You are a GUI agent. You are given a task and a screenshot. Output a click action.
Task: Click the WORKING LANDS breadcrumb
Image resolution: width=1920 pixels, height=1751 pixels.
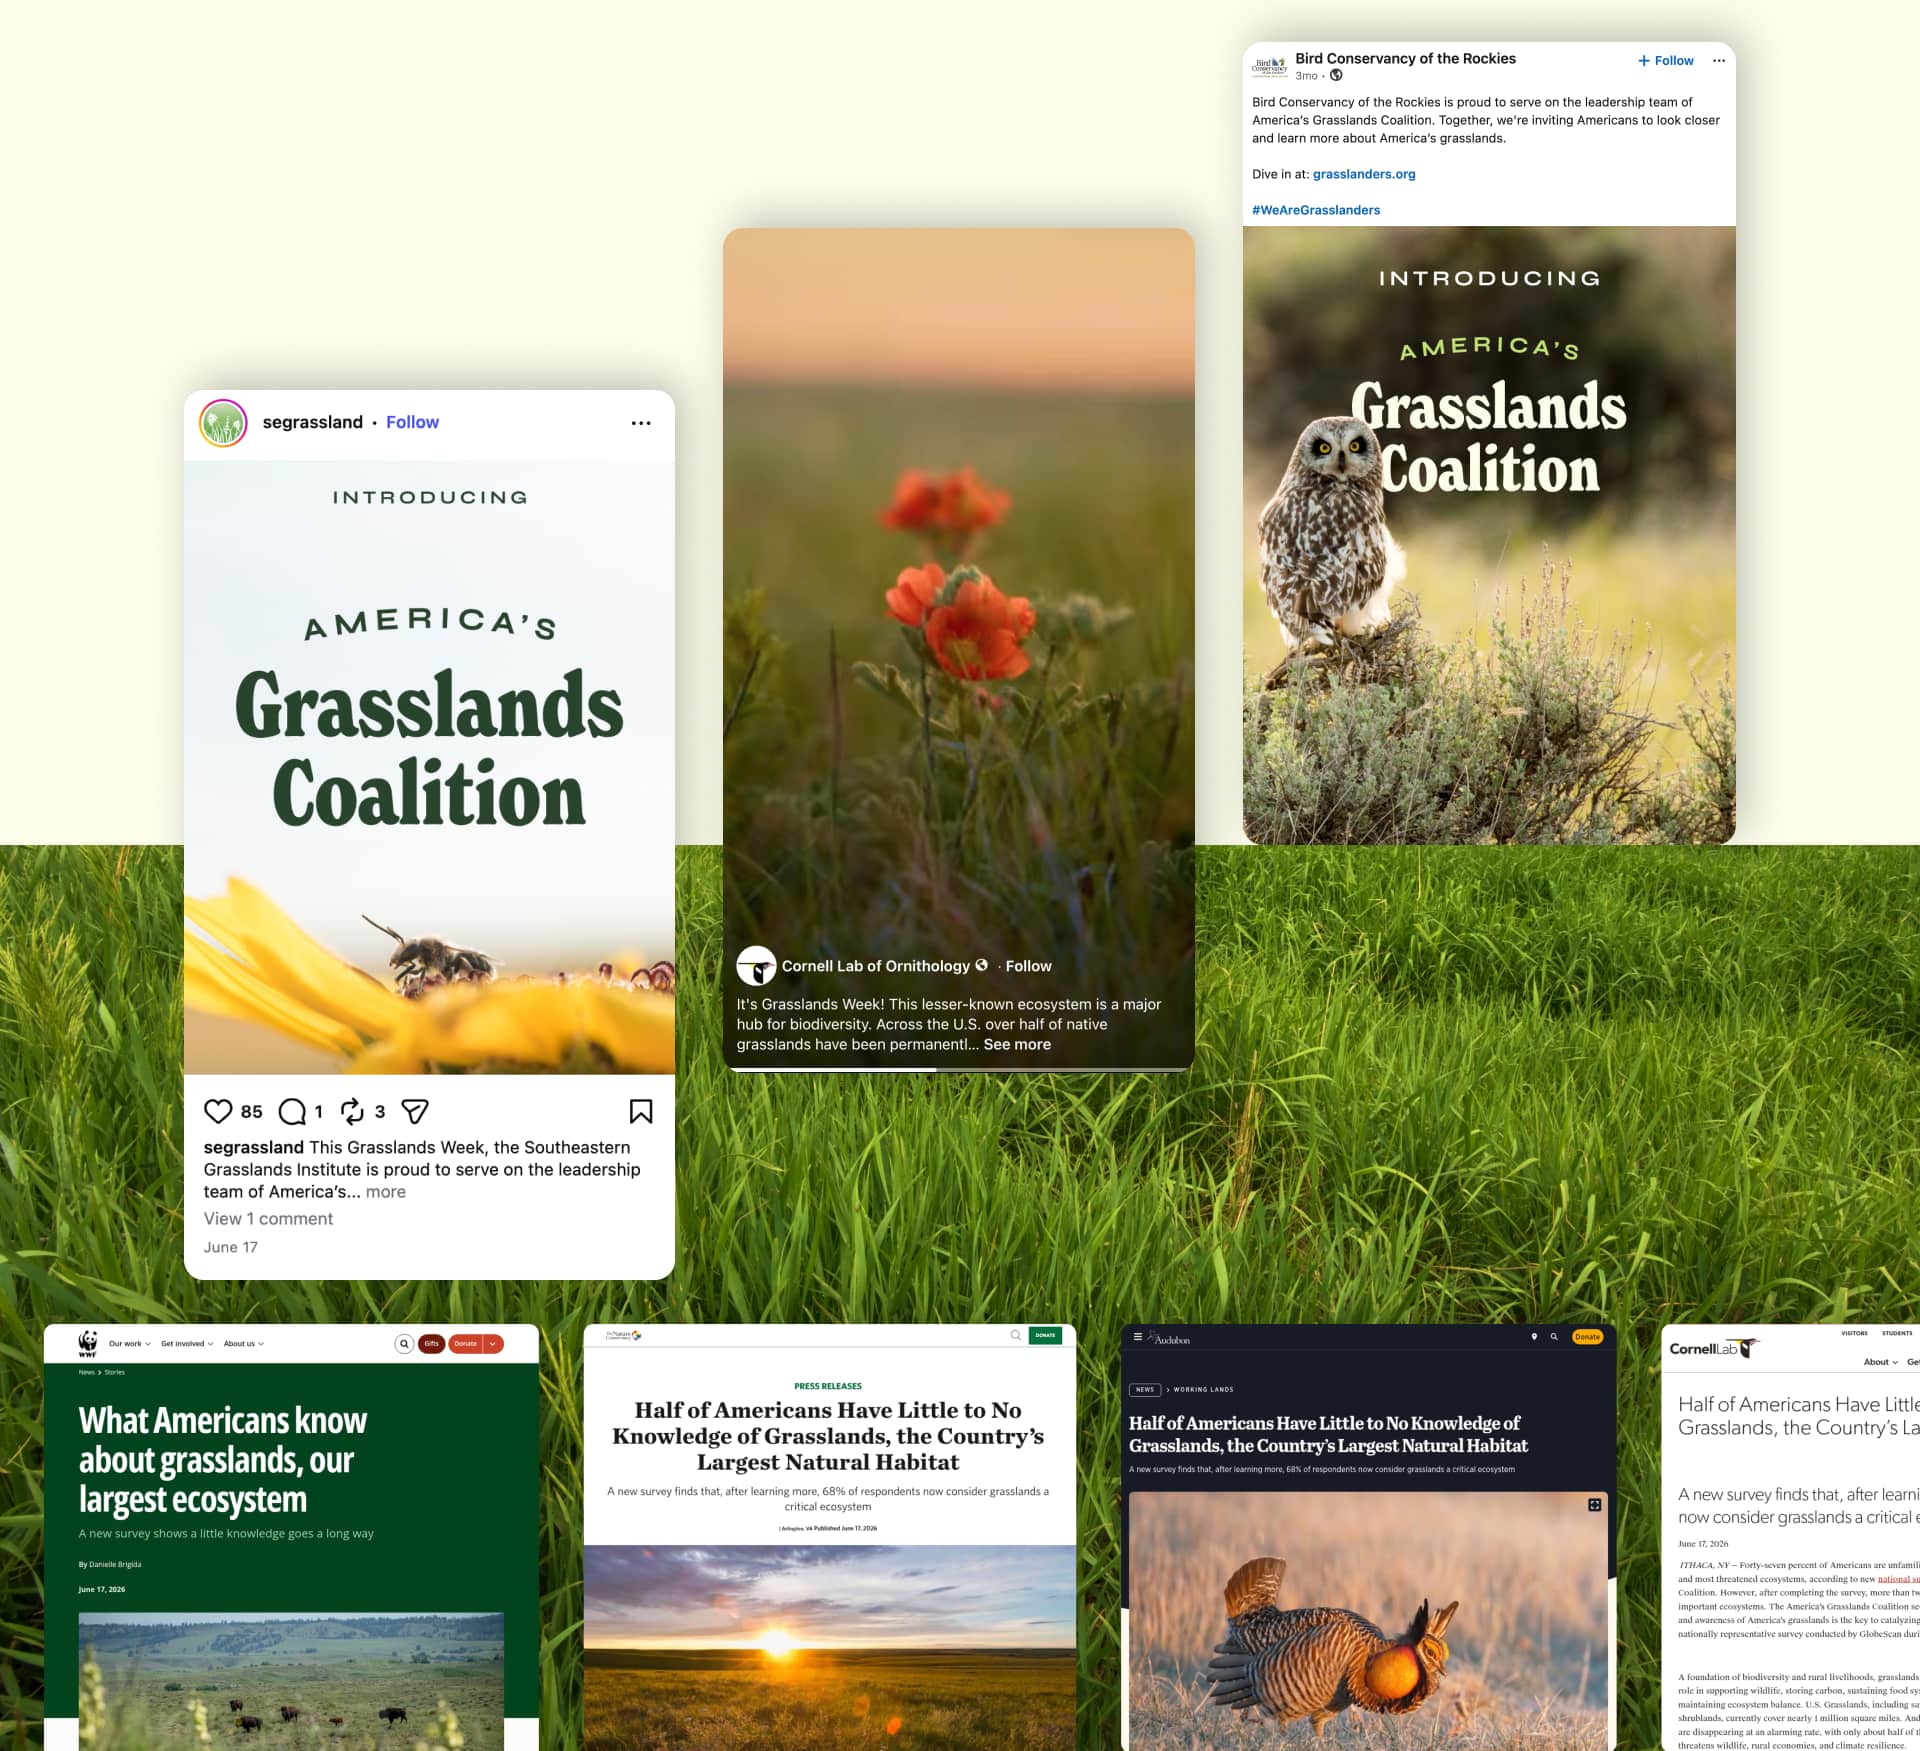click(1203, 1390)
